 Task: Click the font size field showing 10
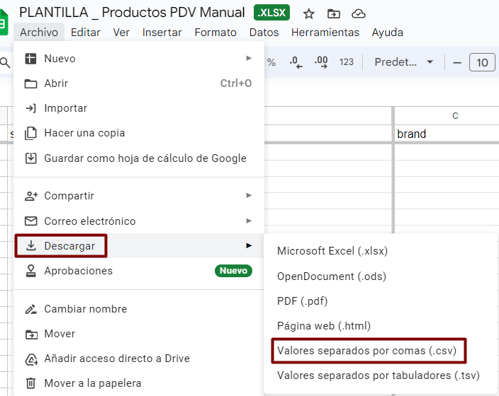(x=482, y=62)
